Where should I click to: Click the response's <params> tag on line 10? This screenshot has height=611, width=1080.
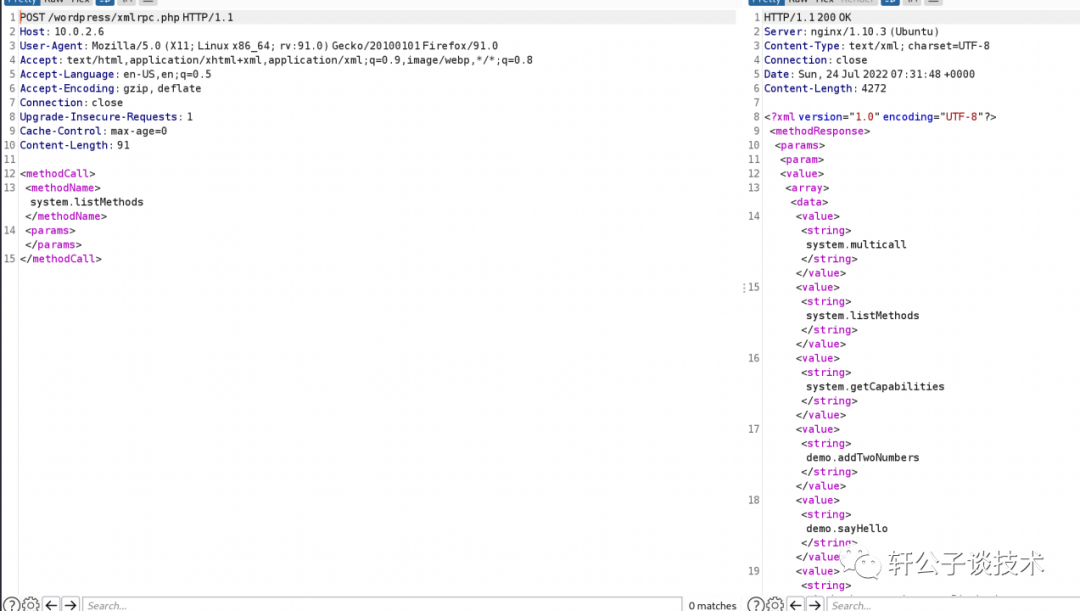(800, 145)
